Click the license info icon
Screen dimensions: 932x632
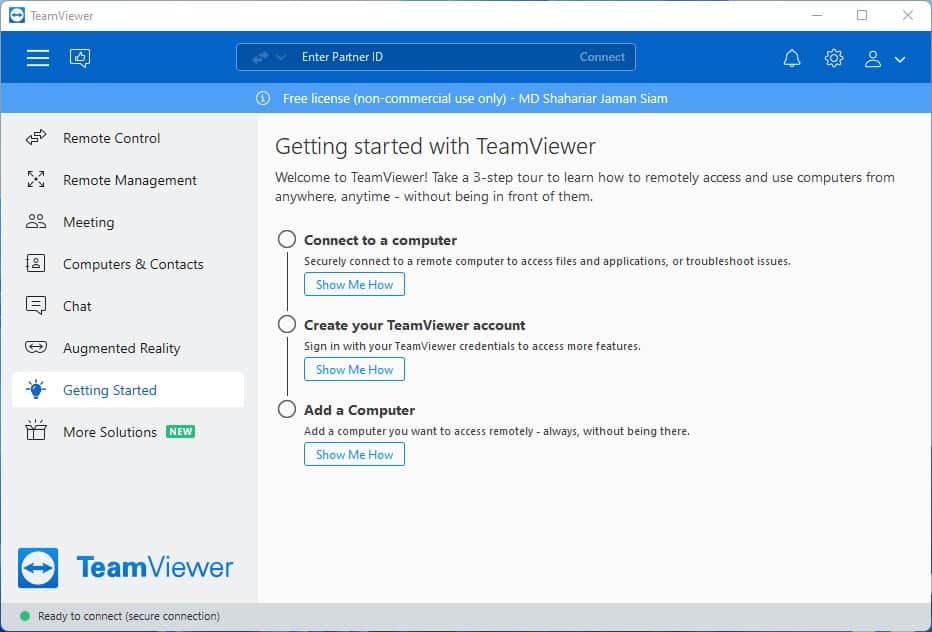pos(263,98)
